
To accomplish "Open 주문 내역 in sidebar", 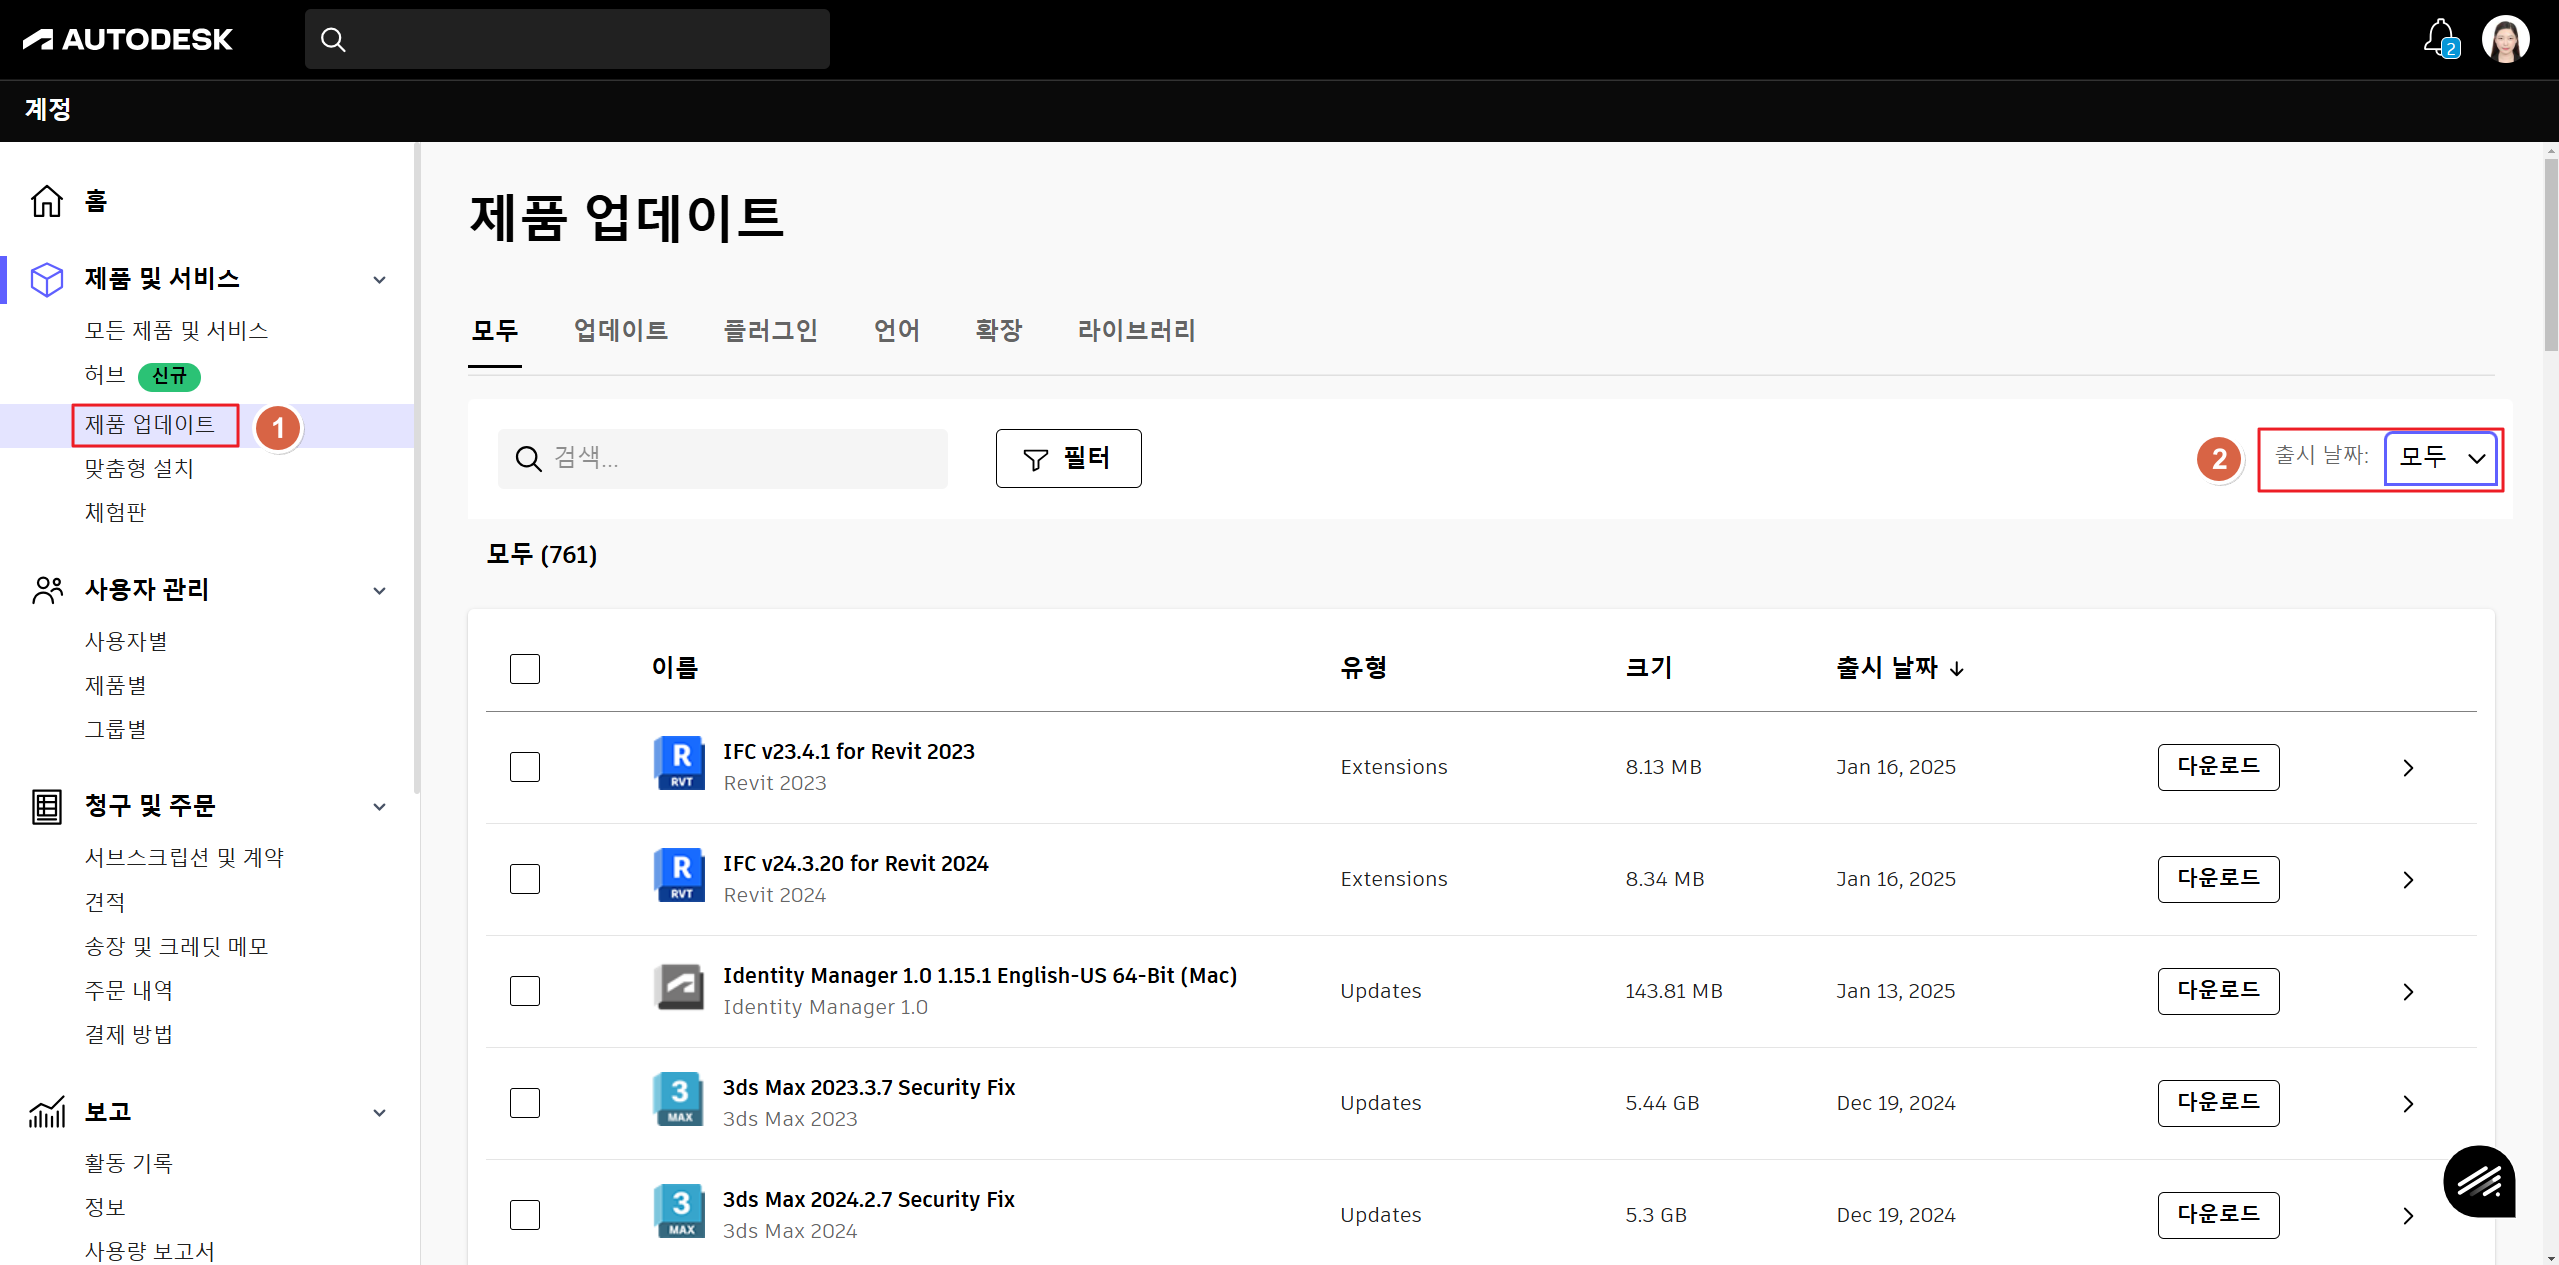I will tap(128, 991).
